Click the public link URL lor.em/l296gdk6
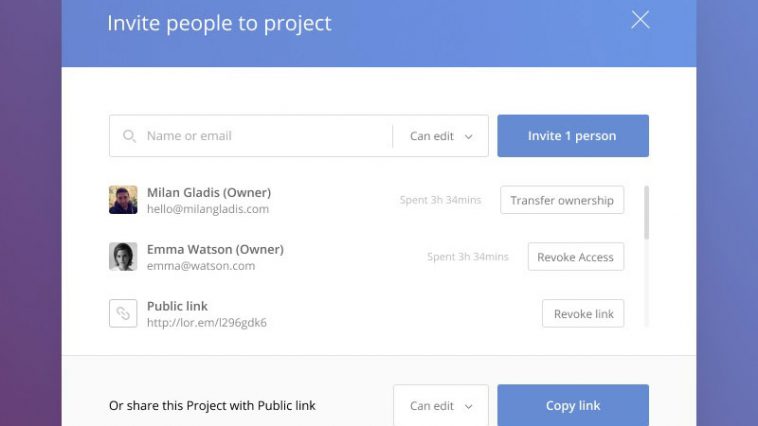The image size is (758, 426). point(207,323)
